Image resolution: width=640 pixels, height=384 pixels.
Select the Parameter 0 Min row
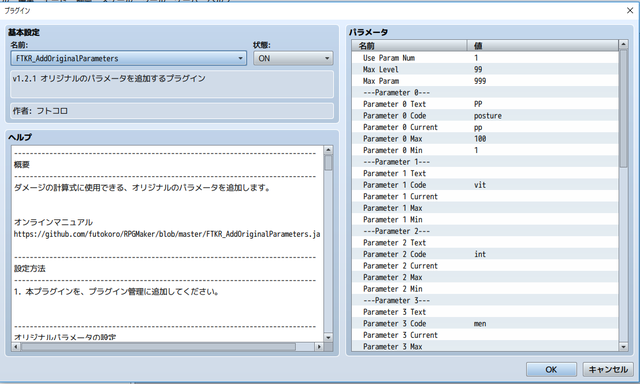coord(485,150)
